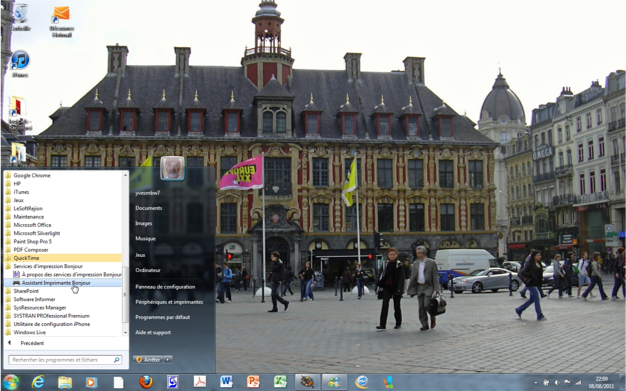Image resolution: width=626 pixels, height=391 pixels.
Task: Expand the Software Informer folder
Action: click(x=63, y=299)
